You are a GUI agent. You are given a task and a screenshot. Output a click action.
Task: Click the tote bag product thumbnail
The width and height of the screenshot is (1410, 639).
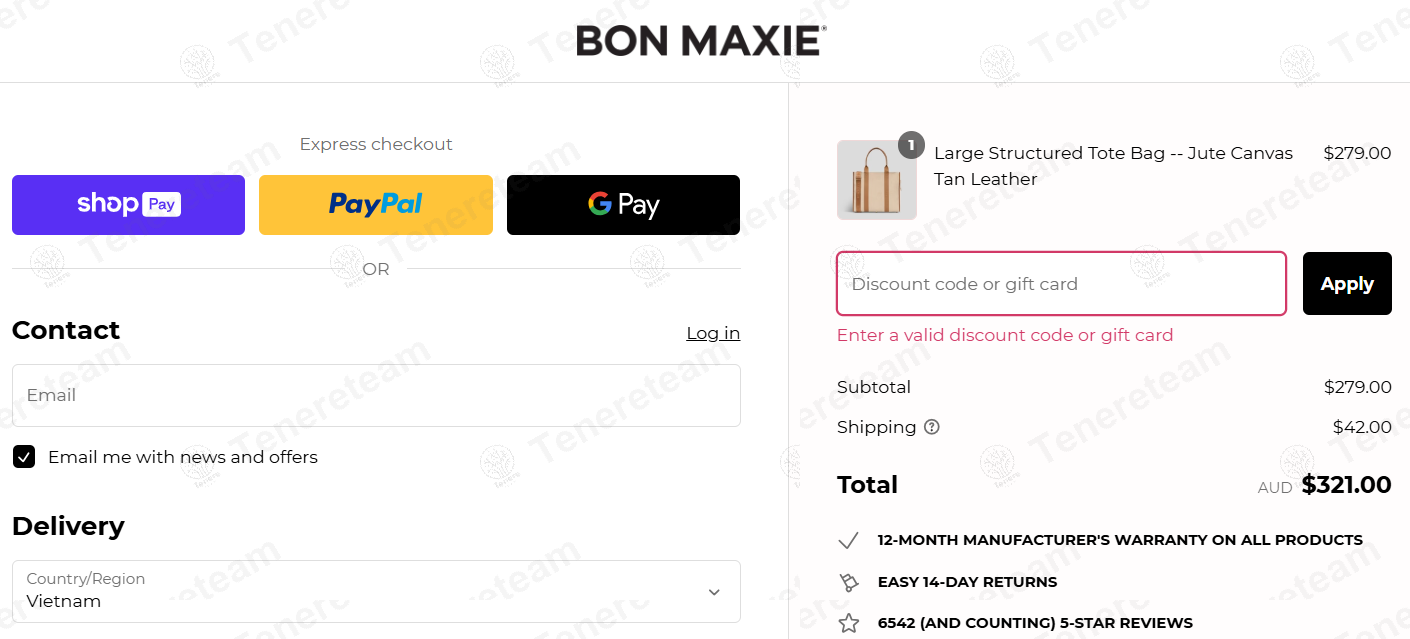[x=876, y=181]
